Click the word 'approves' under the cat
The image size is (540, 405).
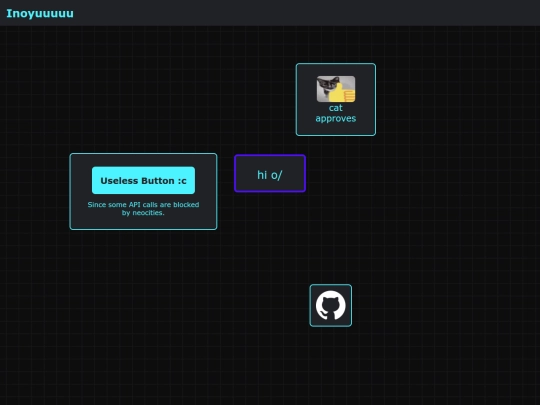(x=336, y=118)
